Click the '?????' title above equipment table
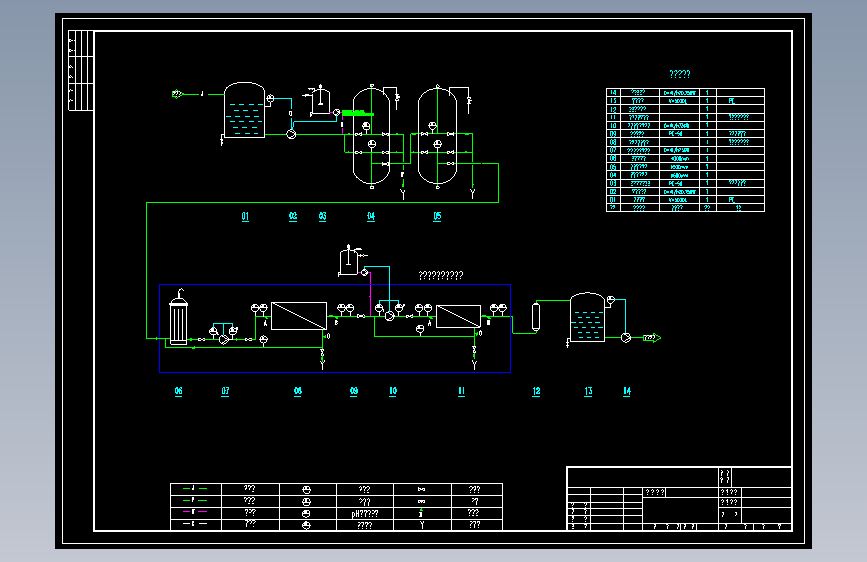This screenshot has width=867, height=562. 680,74
